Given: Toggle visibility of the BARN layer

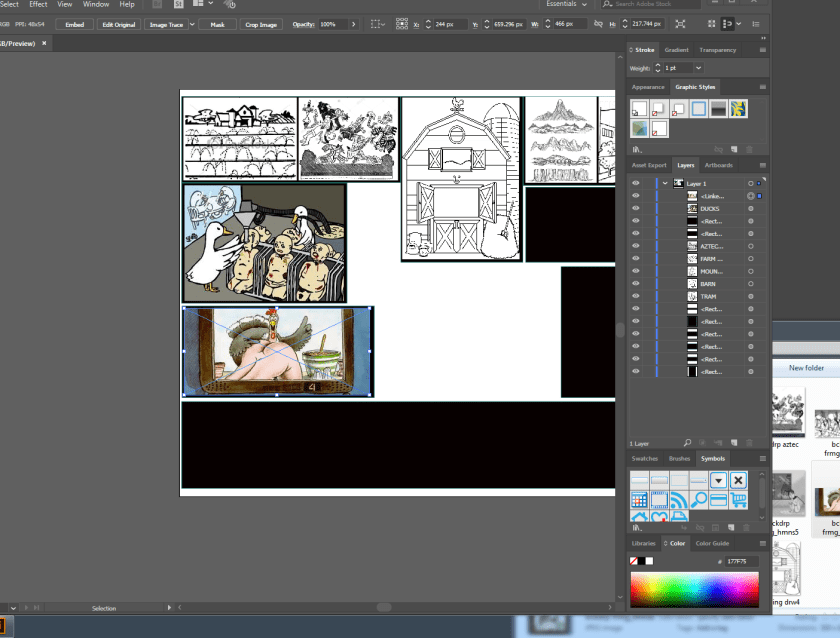Looking at the screenshot, I should click(635, 284).
